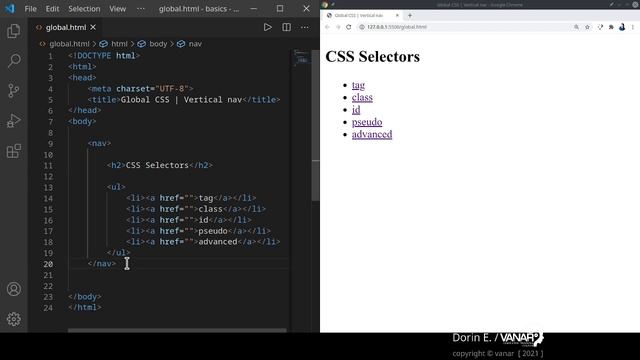Click the </body> closing tag

click(85, 297)
